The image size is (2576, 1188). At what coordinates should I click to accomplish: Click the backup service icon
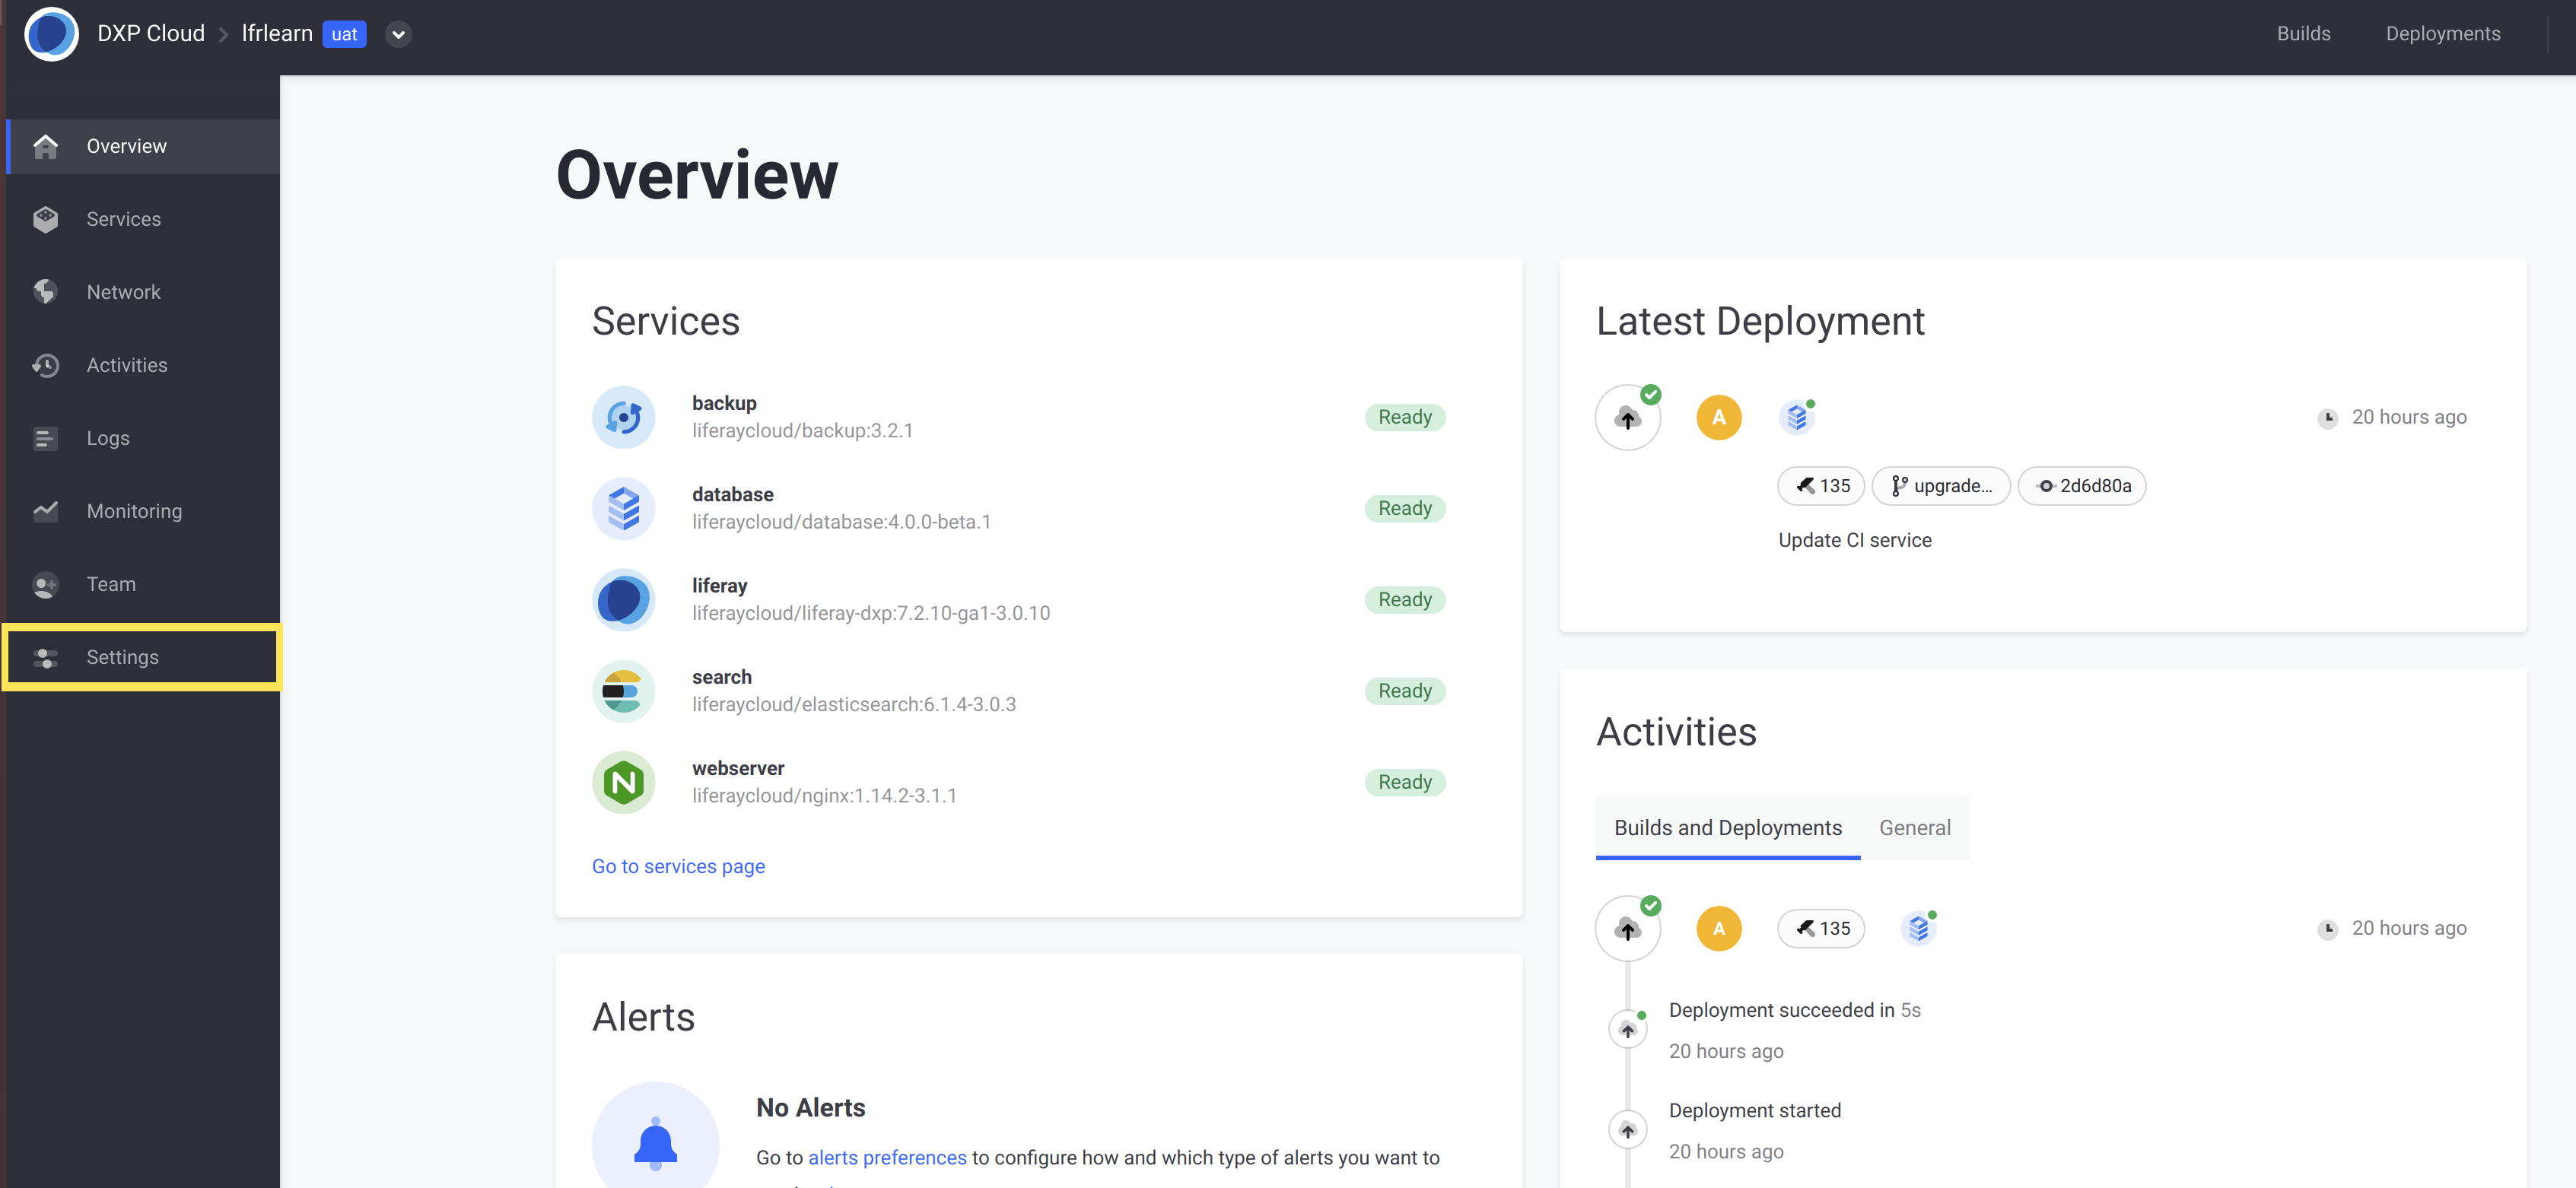pyautogui.click(x=625, y=416)
